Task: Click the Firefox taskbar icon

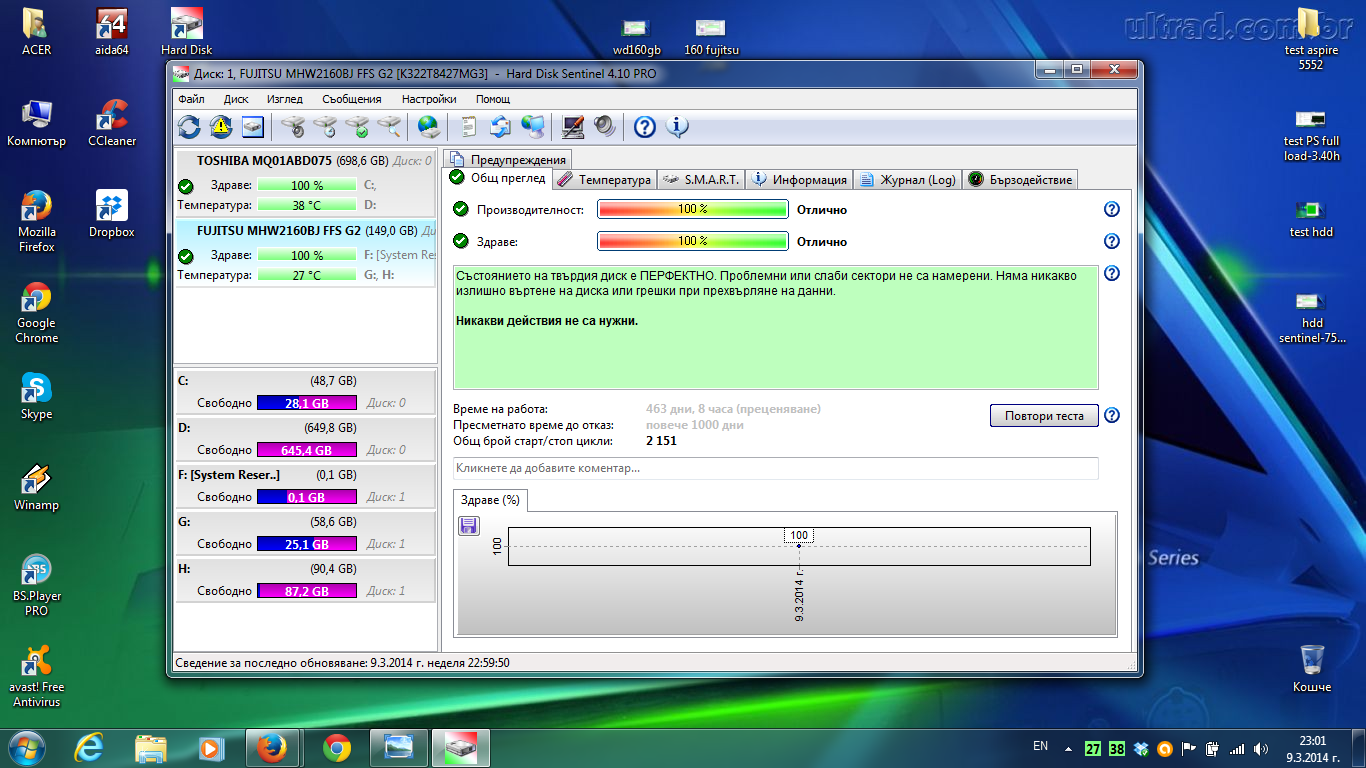Action: (x=272, y=747)
